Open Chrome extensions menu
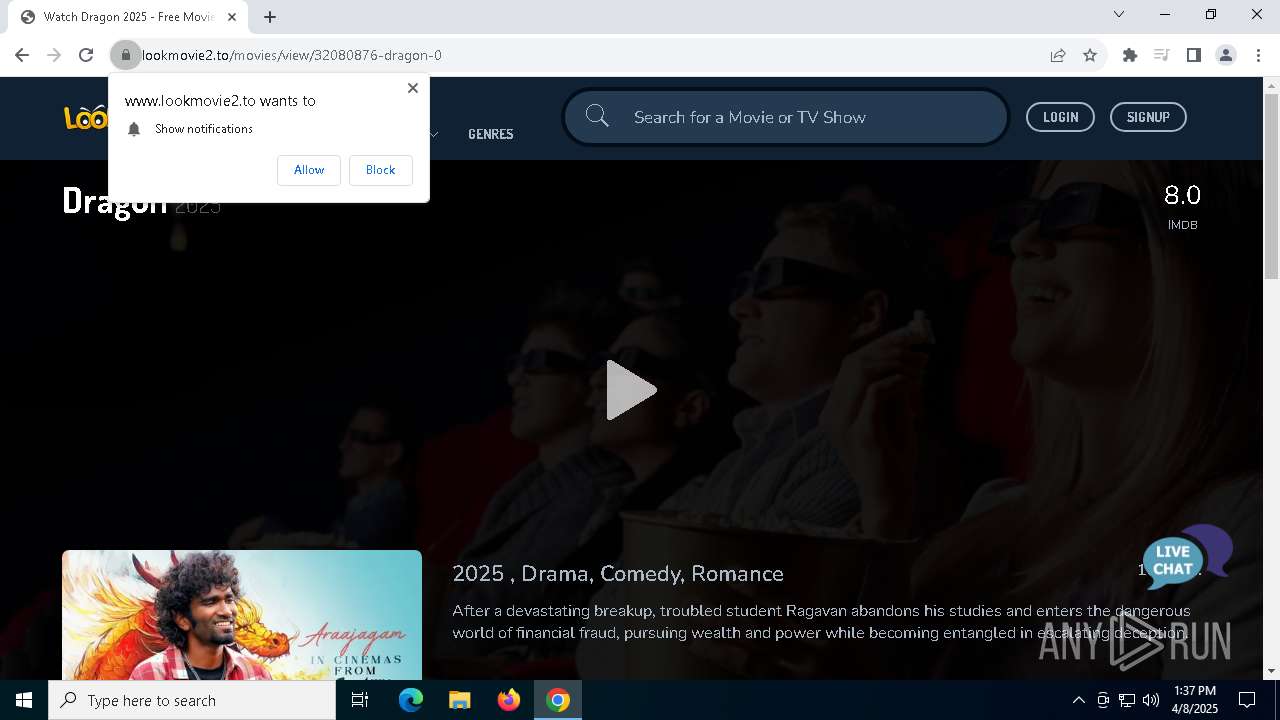Screen dimensions: 1280x720 1130,55
